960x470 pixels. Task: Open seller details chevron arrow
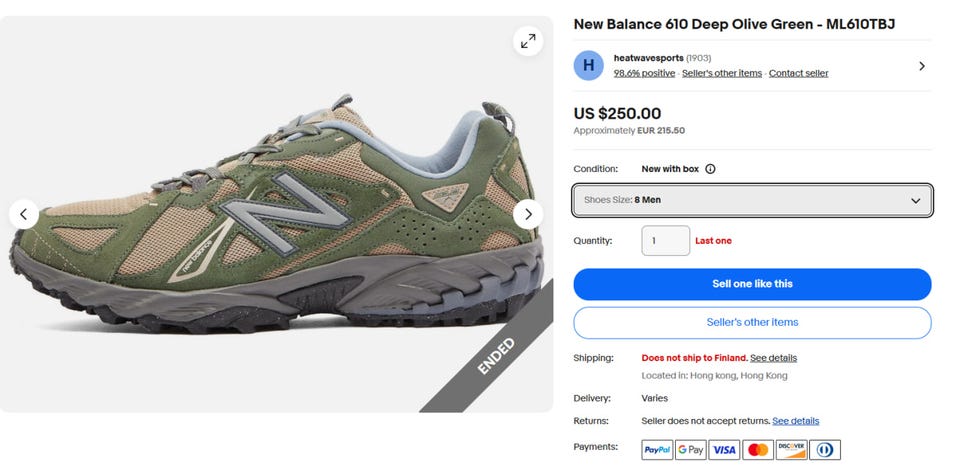pyautogui.click(x=921, y=66)
